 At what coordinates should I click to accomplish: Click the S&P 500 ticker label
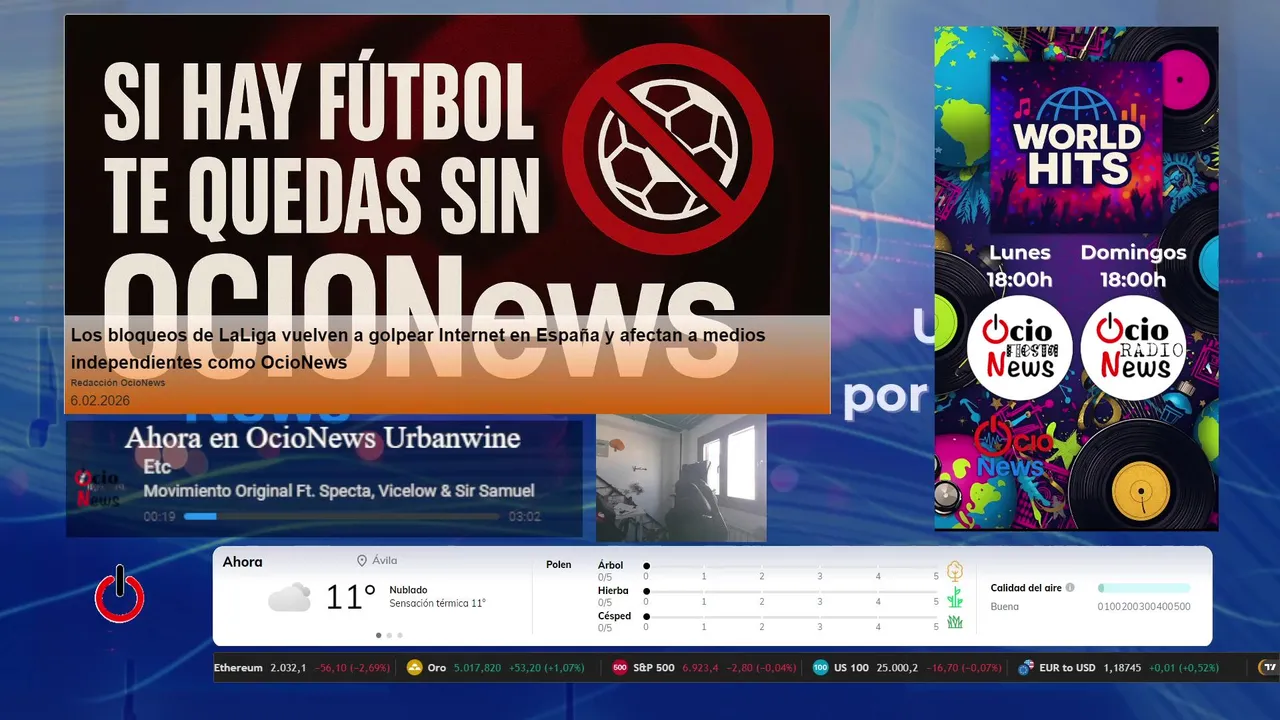click(x=654, y=668)
